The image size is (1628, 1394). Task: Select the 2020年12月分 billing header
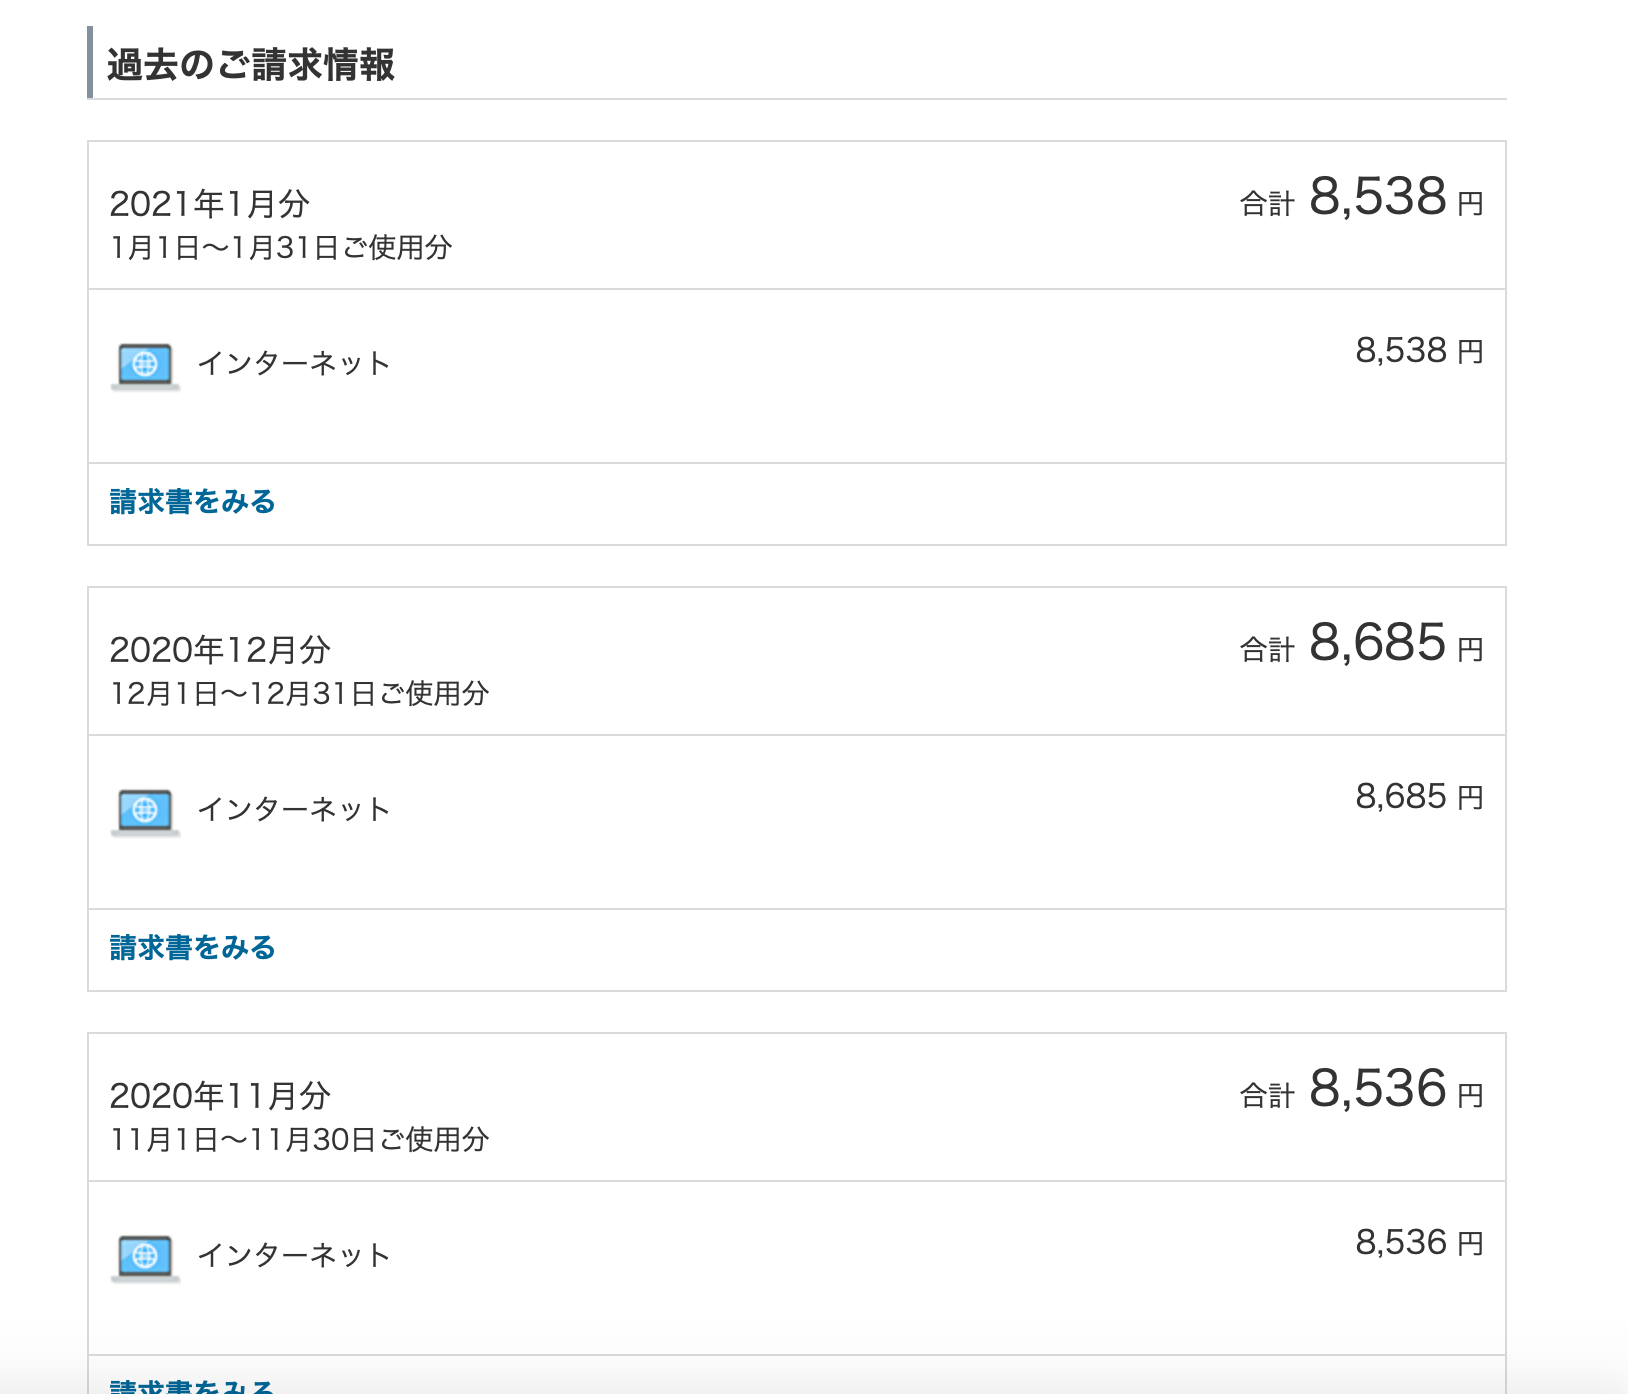click(x=220, y=650)
